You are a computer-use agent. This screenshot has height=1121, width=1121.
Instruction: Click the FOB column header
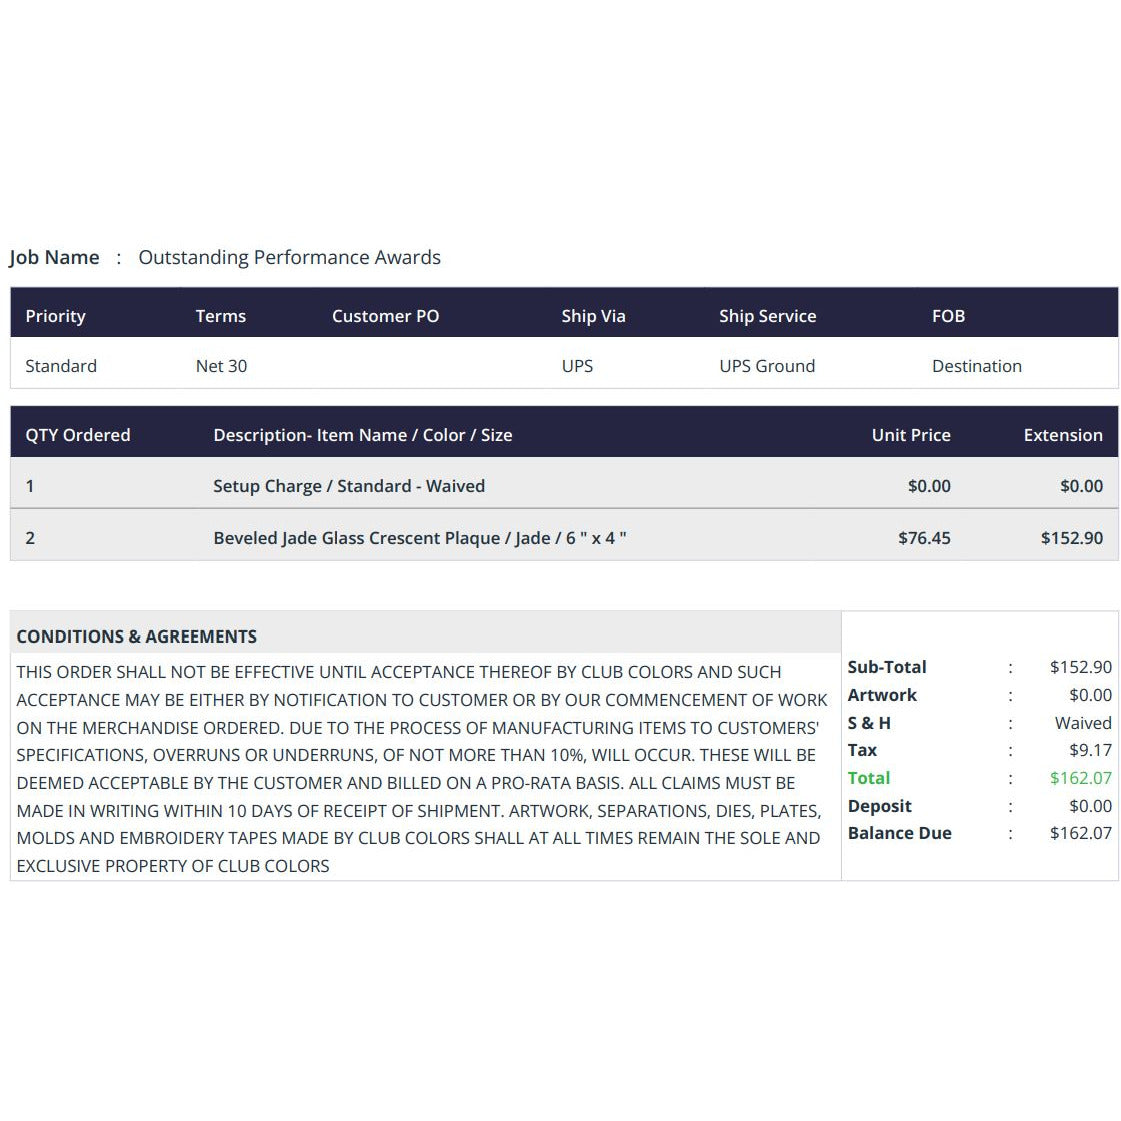click(x=949, y=316)
